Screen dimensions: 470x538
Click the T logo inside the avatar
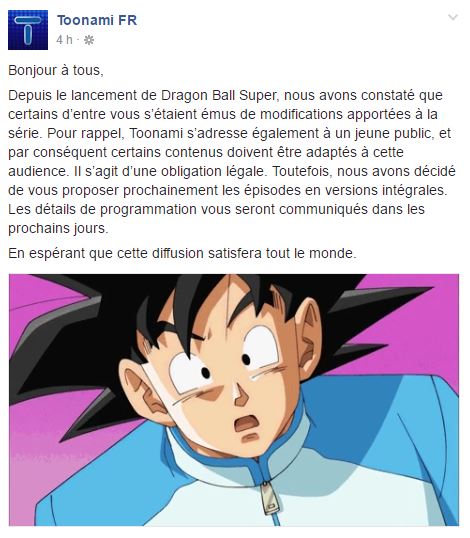coord(28,30)
